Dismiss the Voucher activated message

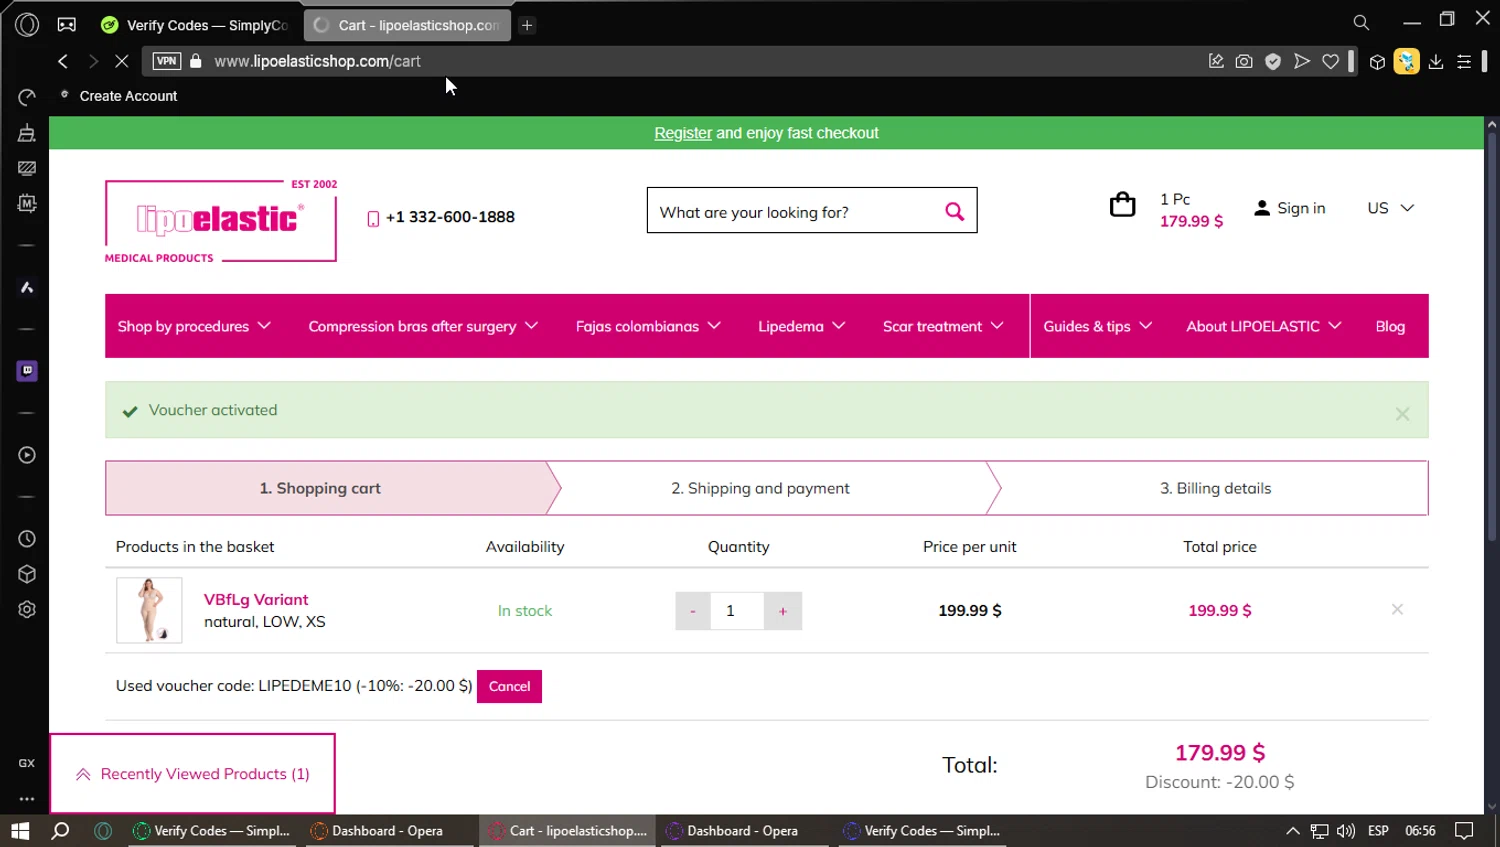[1402, 413]
